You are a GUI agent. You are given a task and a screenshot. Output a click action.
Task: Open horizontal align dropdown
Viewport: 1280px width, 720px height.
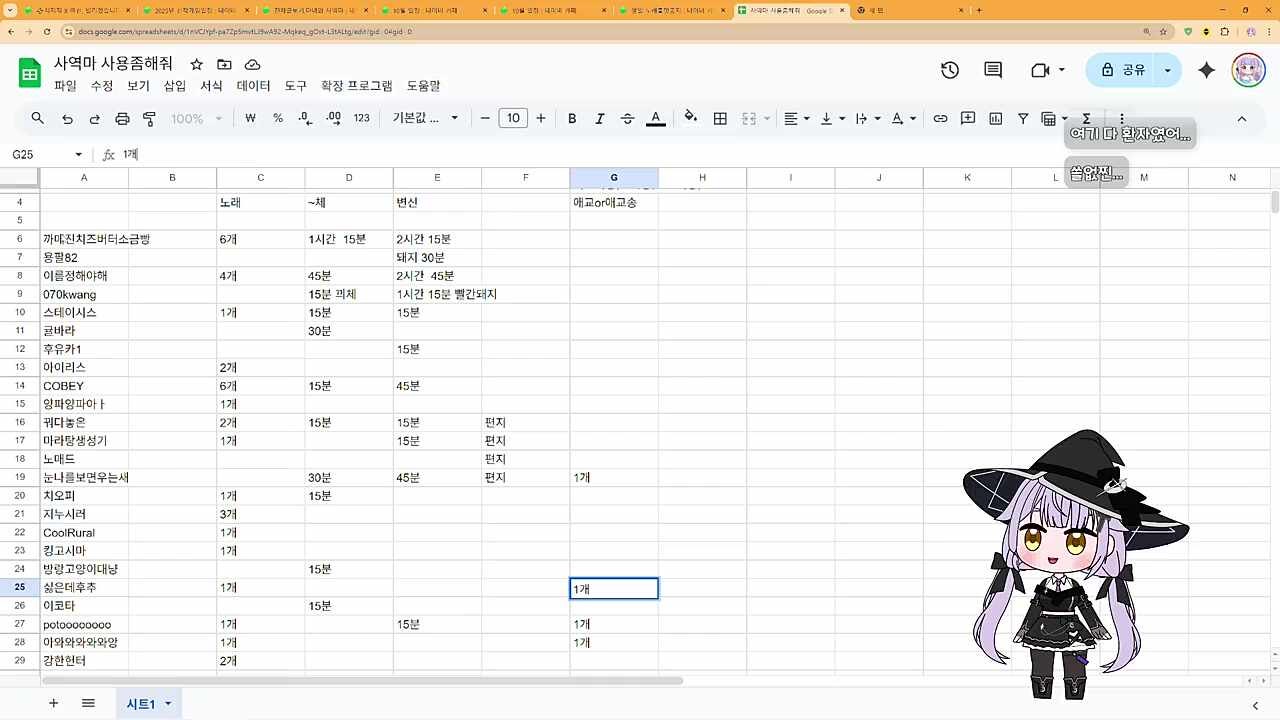[x=797, y=118]
